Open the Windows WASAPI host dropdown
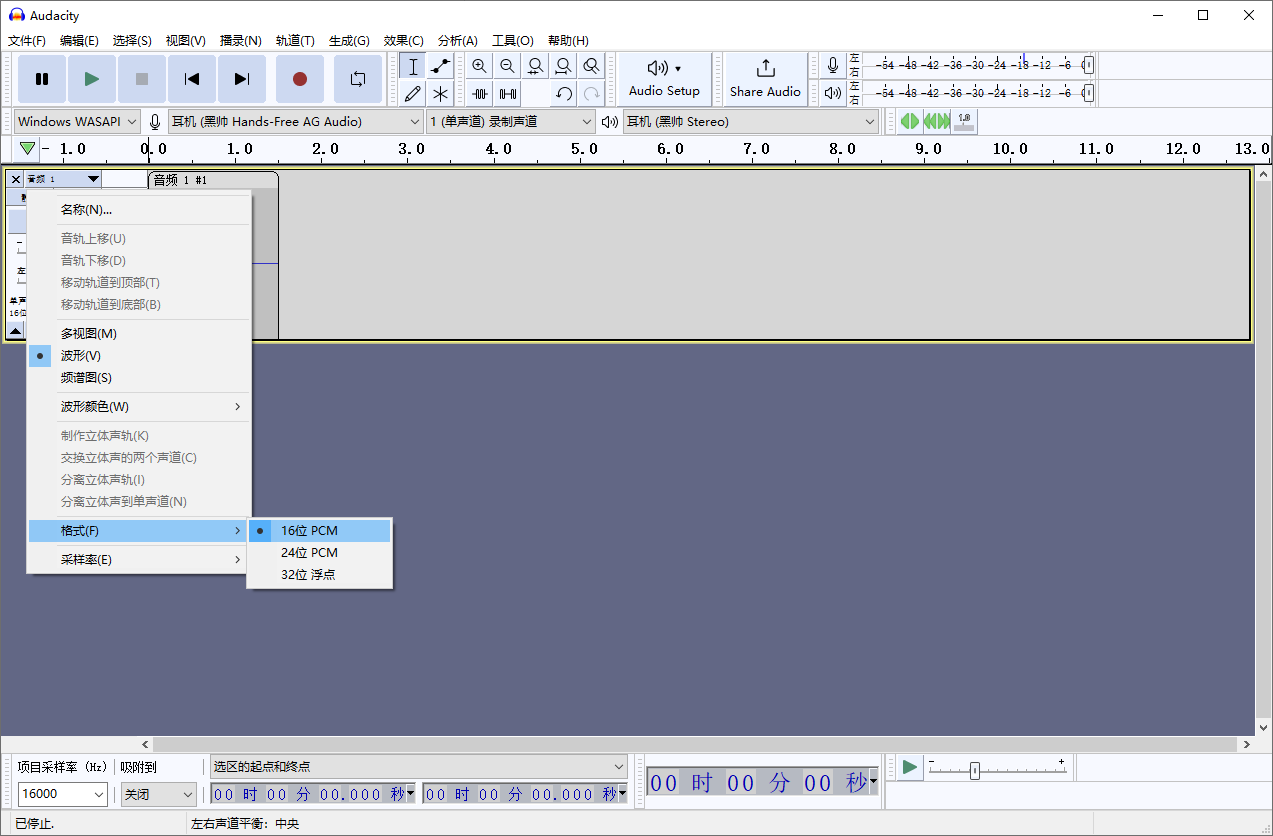1273x836 pixels. click(77, 122)
